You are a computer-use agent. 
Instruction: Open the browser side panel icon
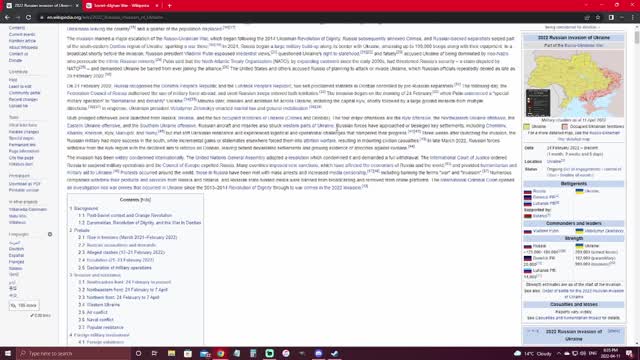click(611, 18)
